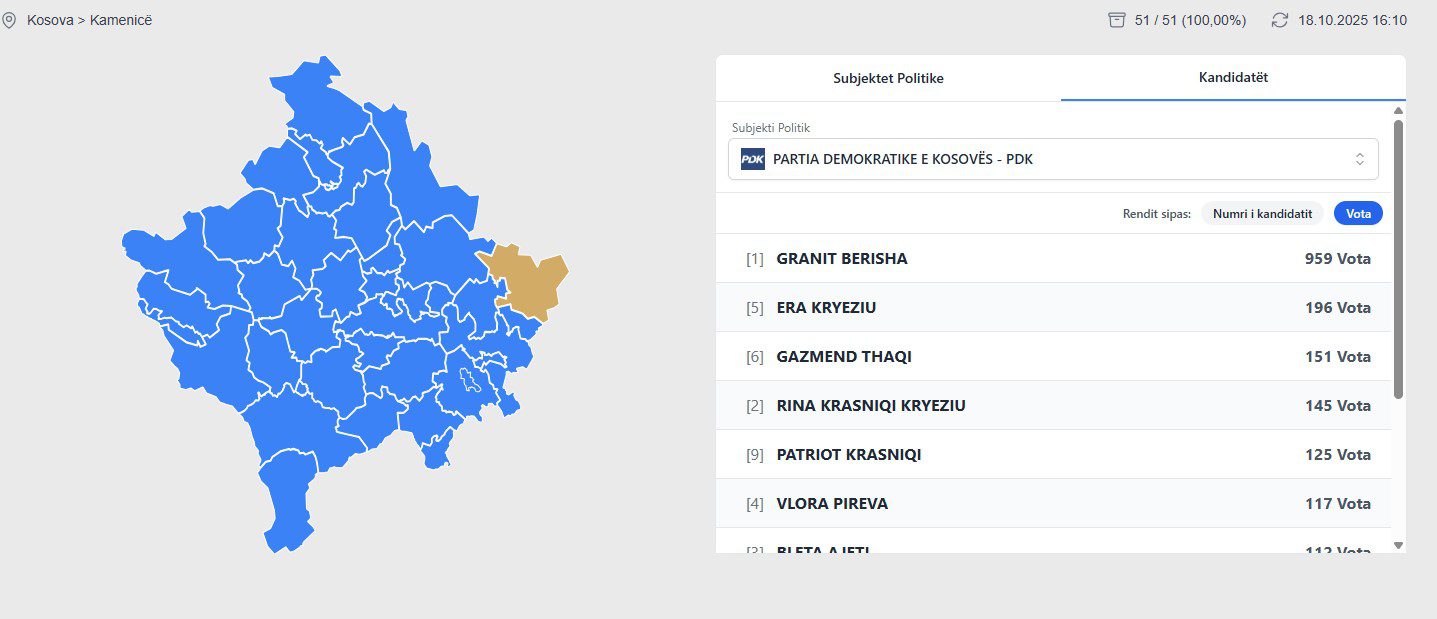Click the location pin icon
Viewport: 1437px width, 619px height.
pyautogui.click(x=9, y=20)
